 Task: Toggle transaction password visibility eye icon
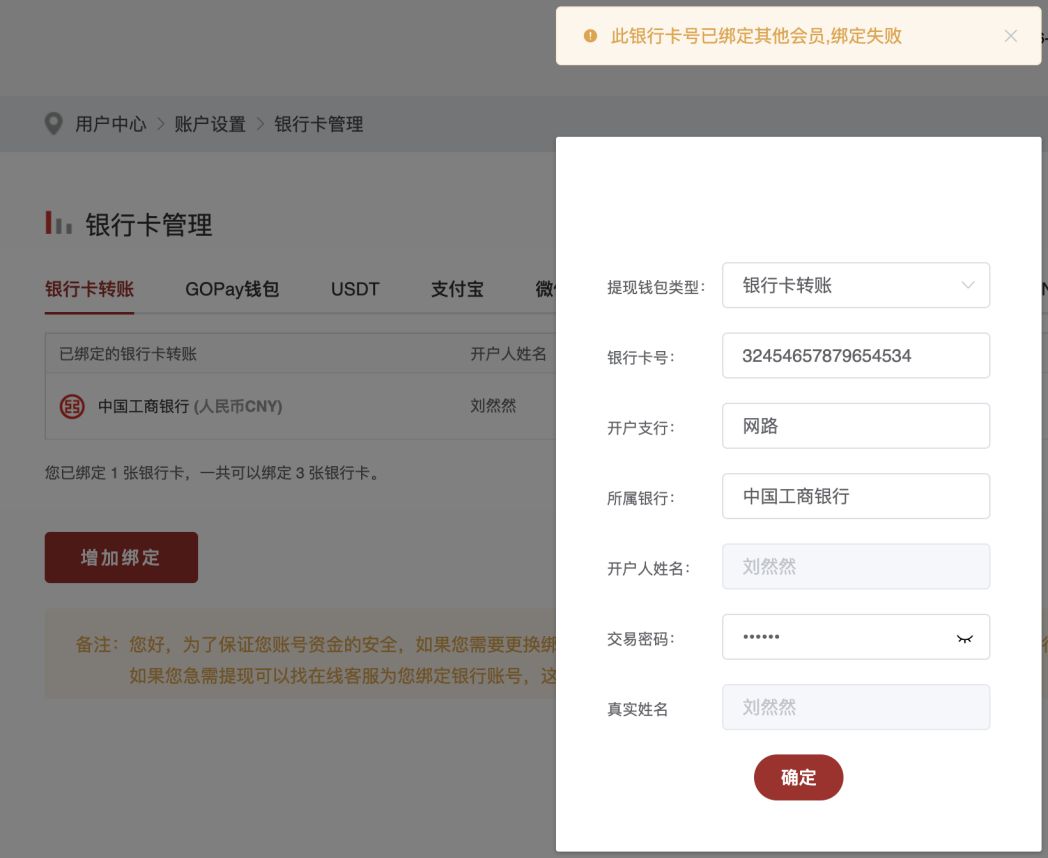(x=964, y=638)
